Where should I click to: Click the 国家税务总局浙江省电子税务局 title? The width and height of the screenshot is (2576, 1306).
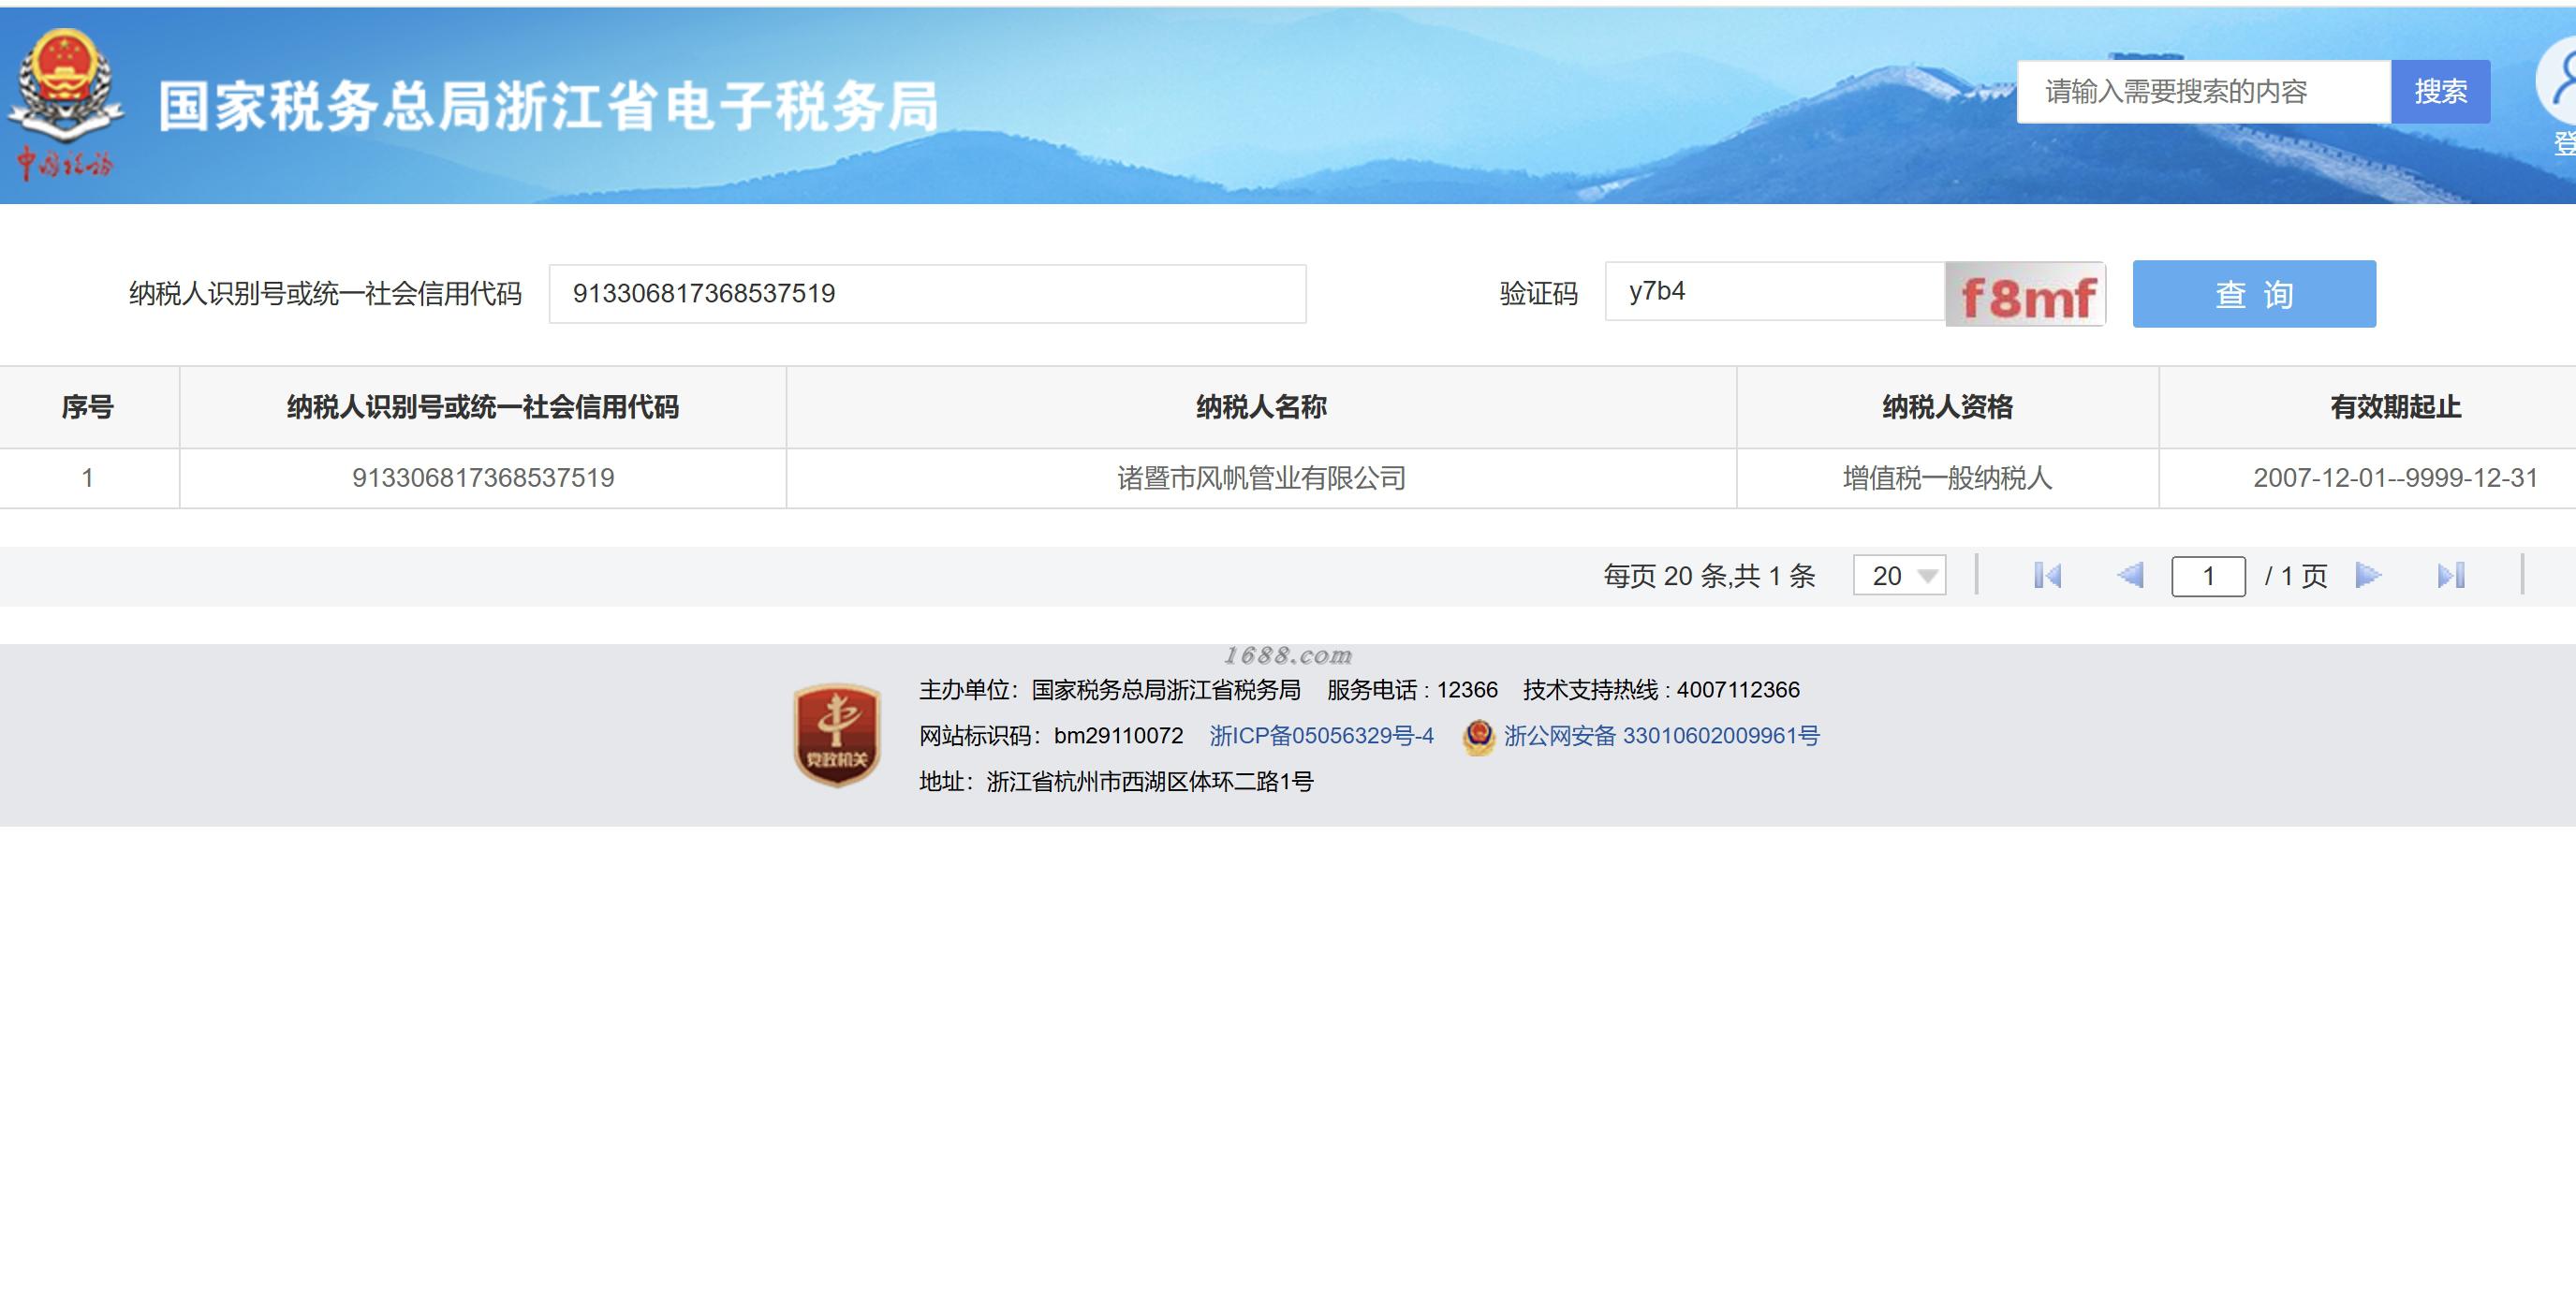pos(549,106)
